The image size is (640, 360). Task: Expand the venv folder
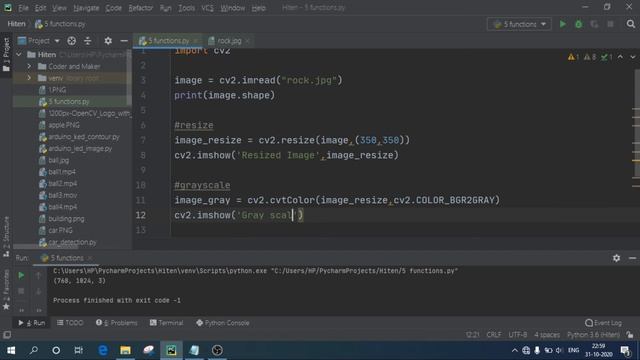coord(29,78)
